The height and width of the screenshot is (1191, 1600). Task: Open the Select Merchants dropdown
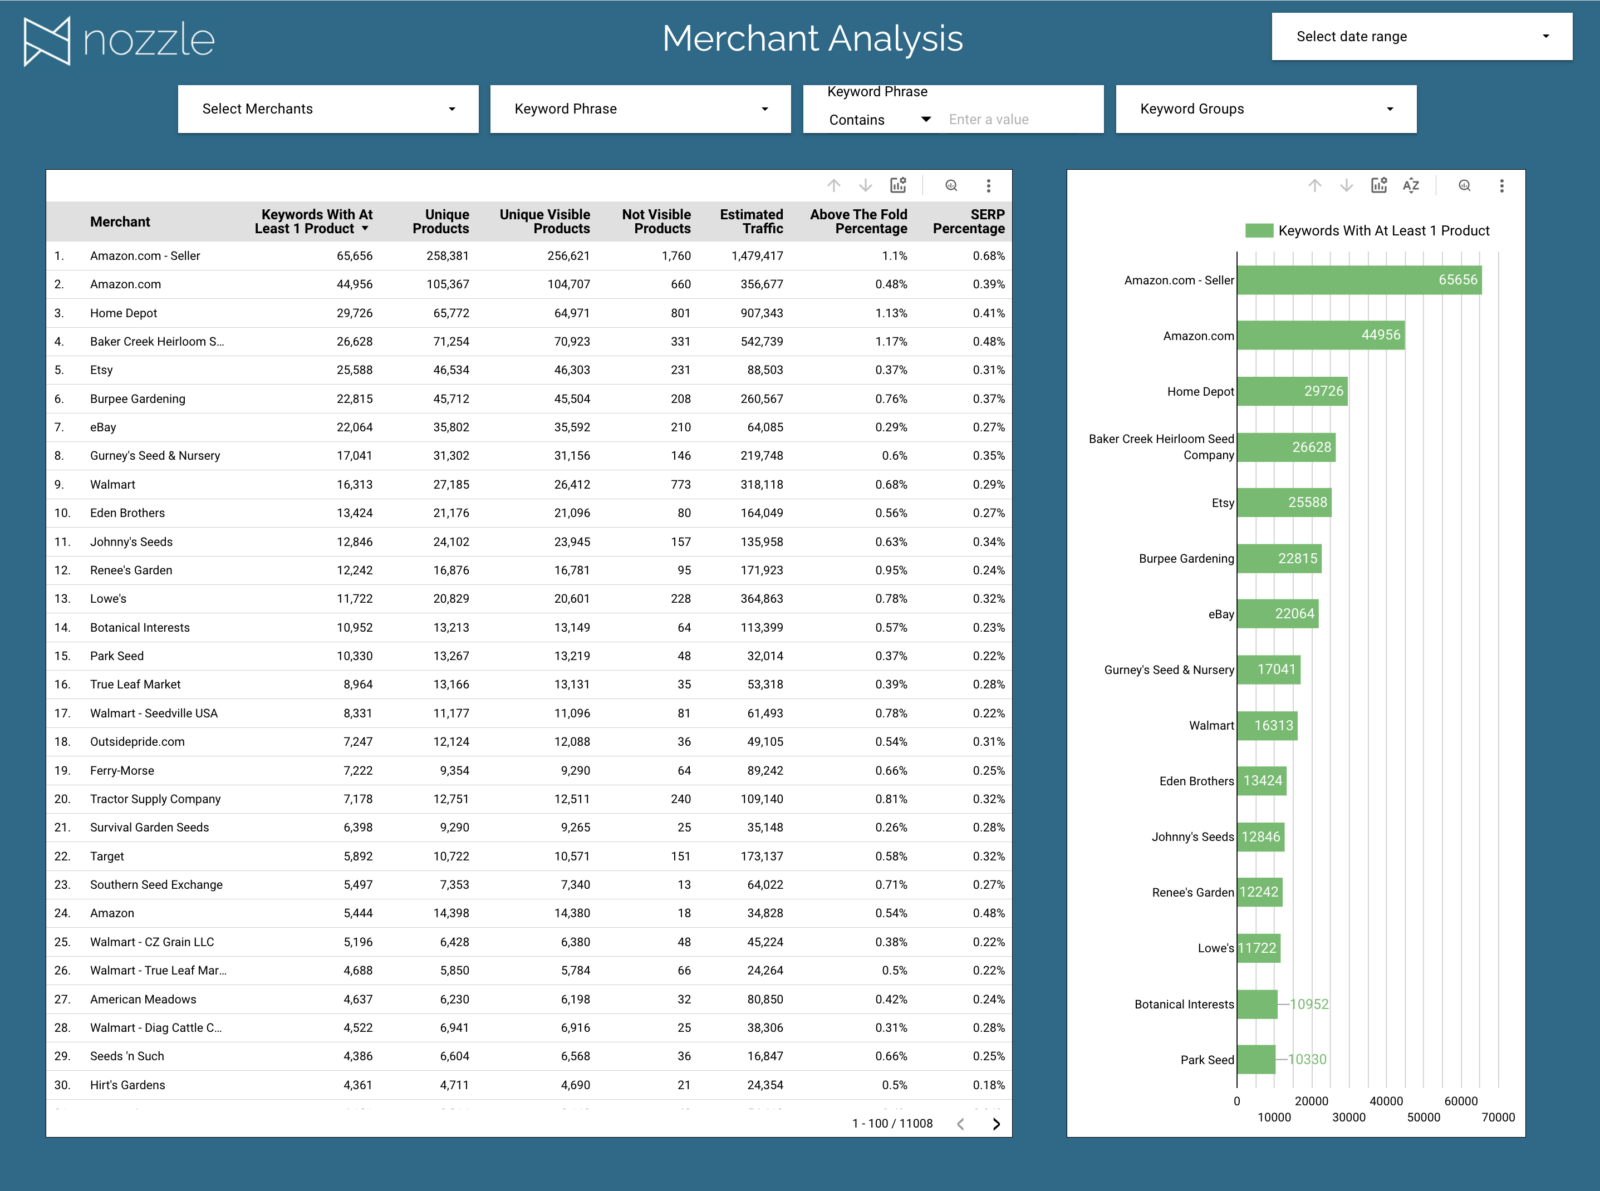[328, 108]
